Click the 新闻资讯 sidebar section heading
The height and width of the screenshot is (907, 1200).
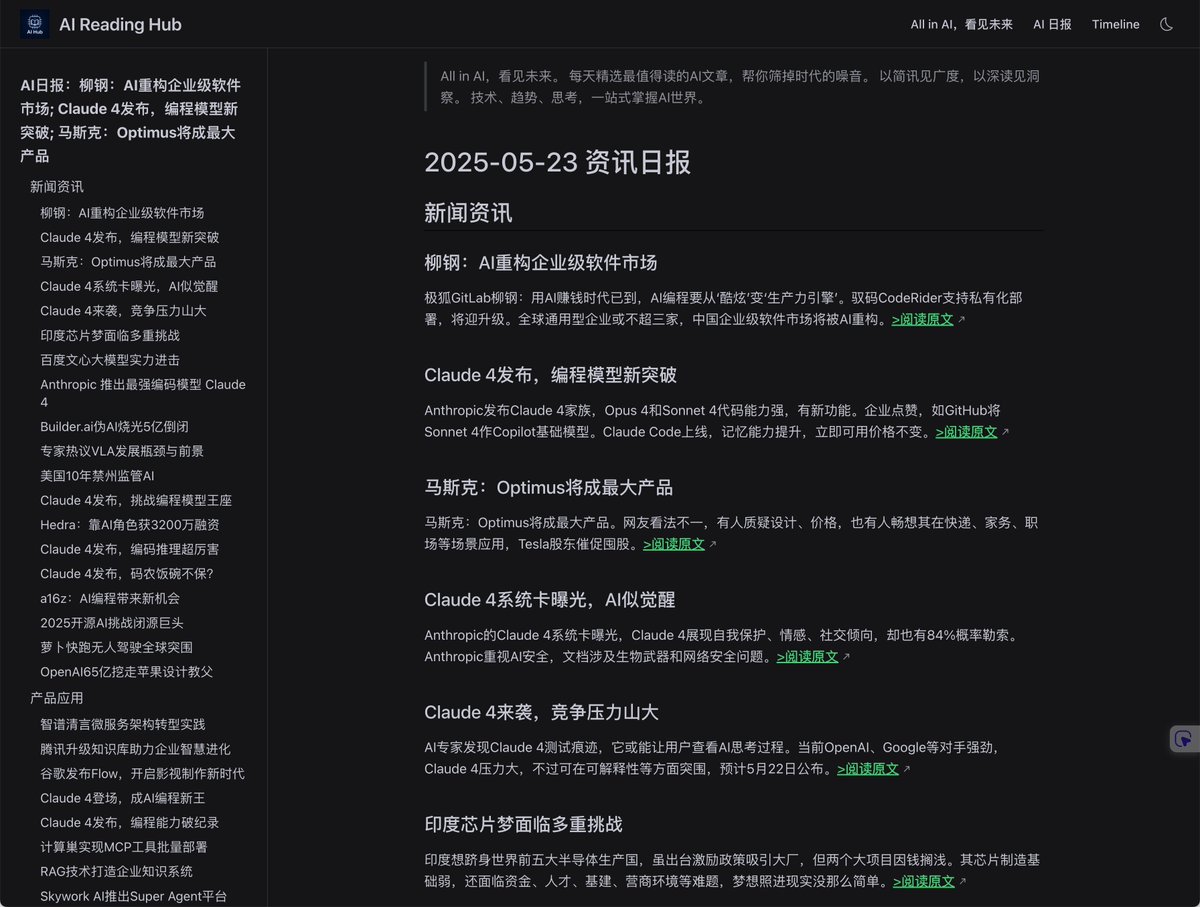[59, 186]
